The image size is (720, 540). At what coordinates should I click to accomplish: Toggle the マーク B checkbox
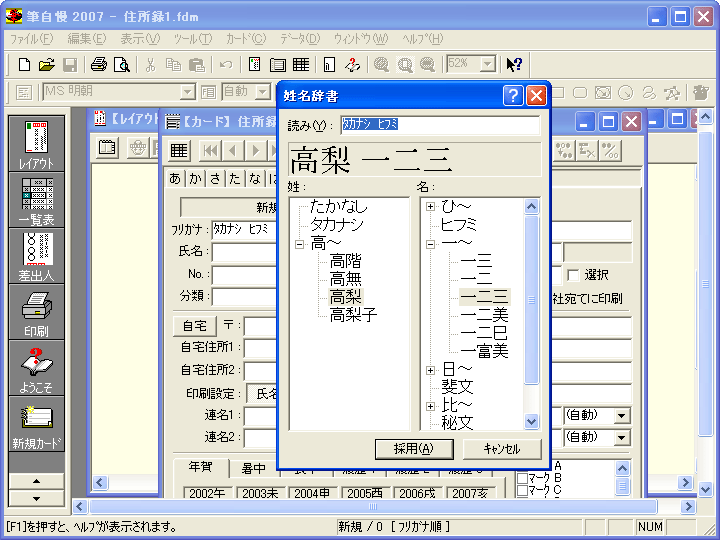(x=522, y=478)
